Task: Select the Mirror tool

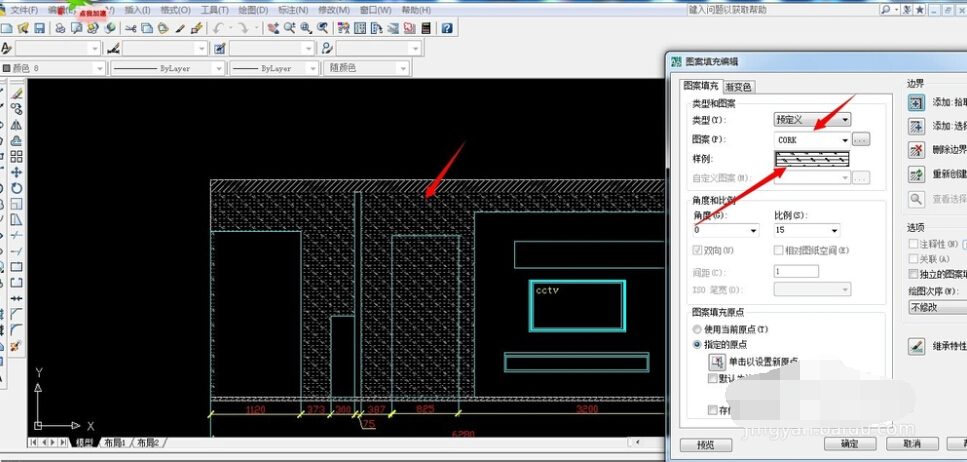Action: (17, 125)
